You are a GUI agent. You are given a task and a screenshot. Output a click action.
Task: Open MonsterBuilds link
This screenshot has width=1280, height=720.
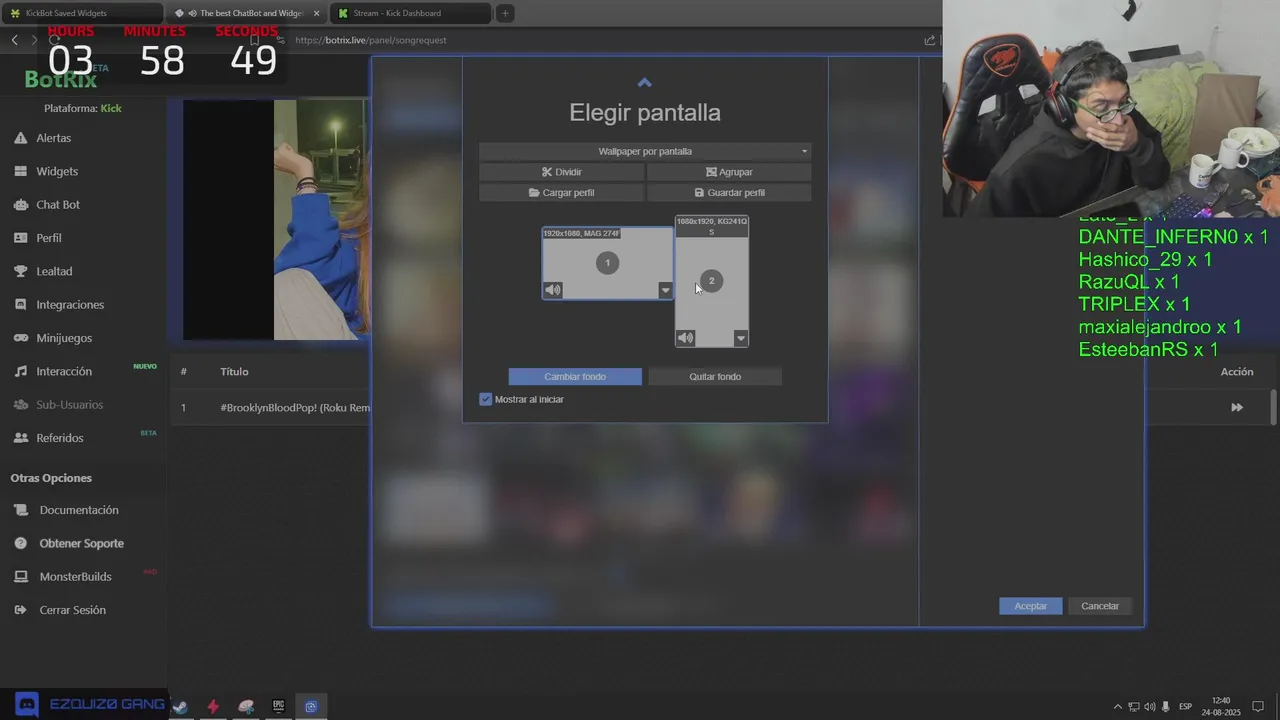pyautogui.click(x=75, y=576)
